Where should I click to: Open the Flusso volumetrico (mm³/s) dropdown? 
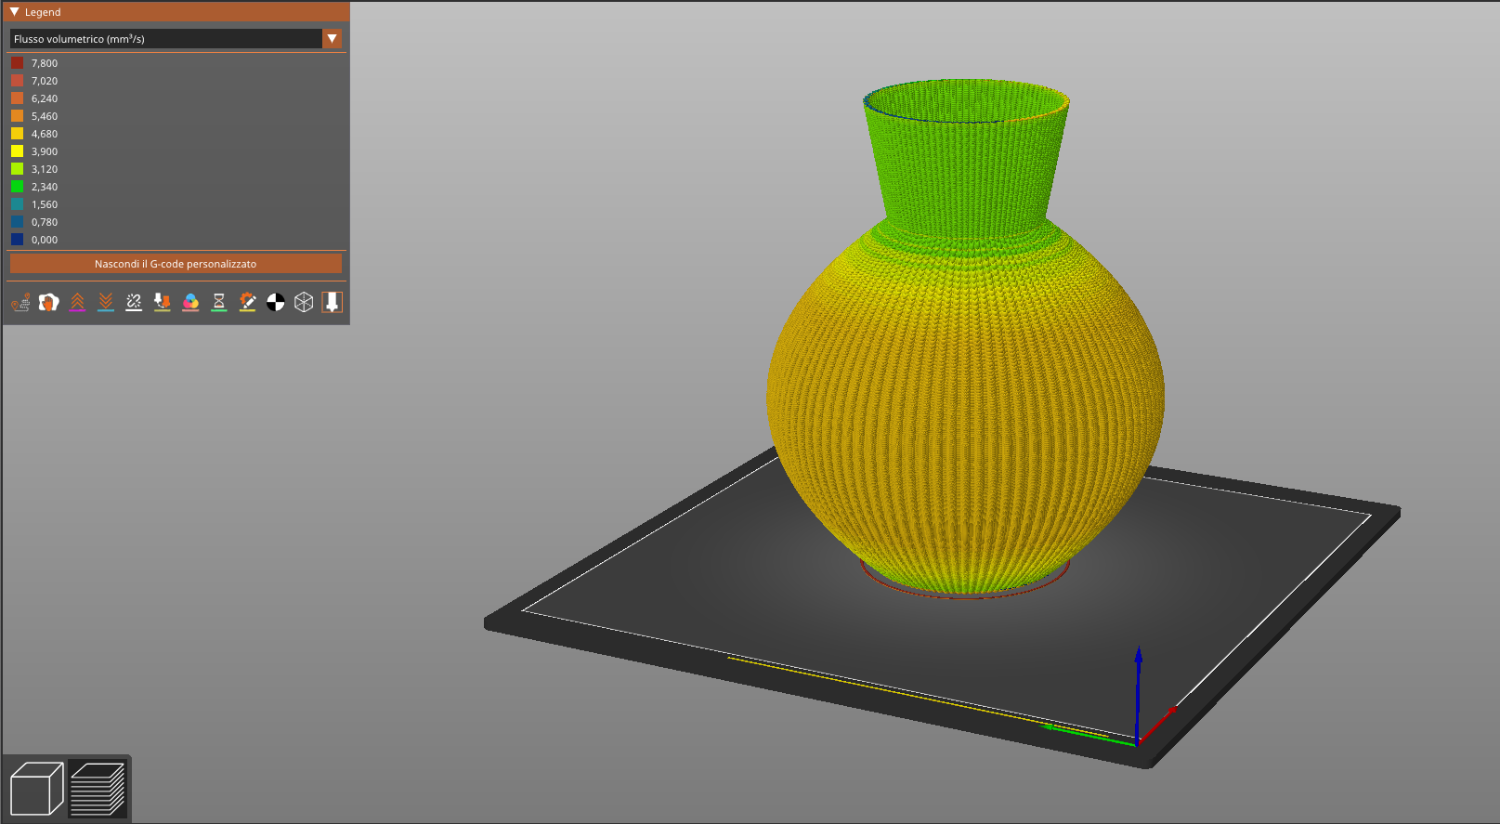[x=176, y=38]
